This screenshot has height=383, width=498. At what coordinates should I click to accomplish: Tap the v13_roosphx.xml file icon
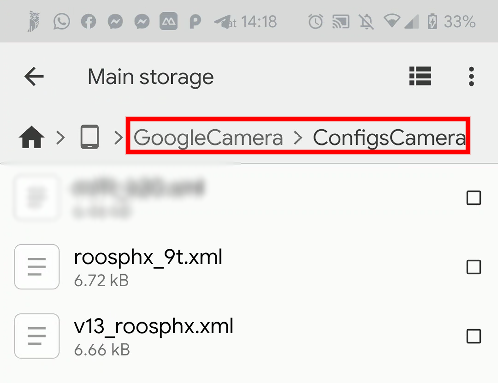click(x=37, y=336)
